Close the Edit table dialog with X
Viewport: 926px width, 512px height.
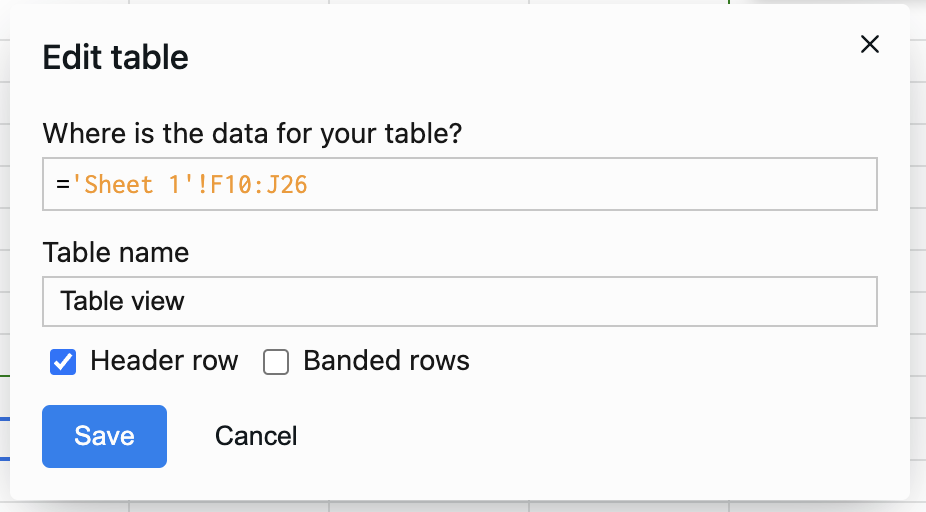click(x=869, y=44)
